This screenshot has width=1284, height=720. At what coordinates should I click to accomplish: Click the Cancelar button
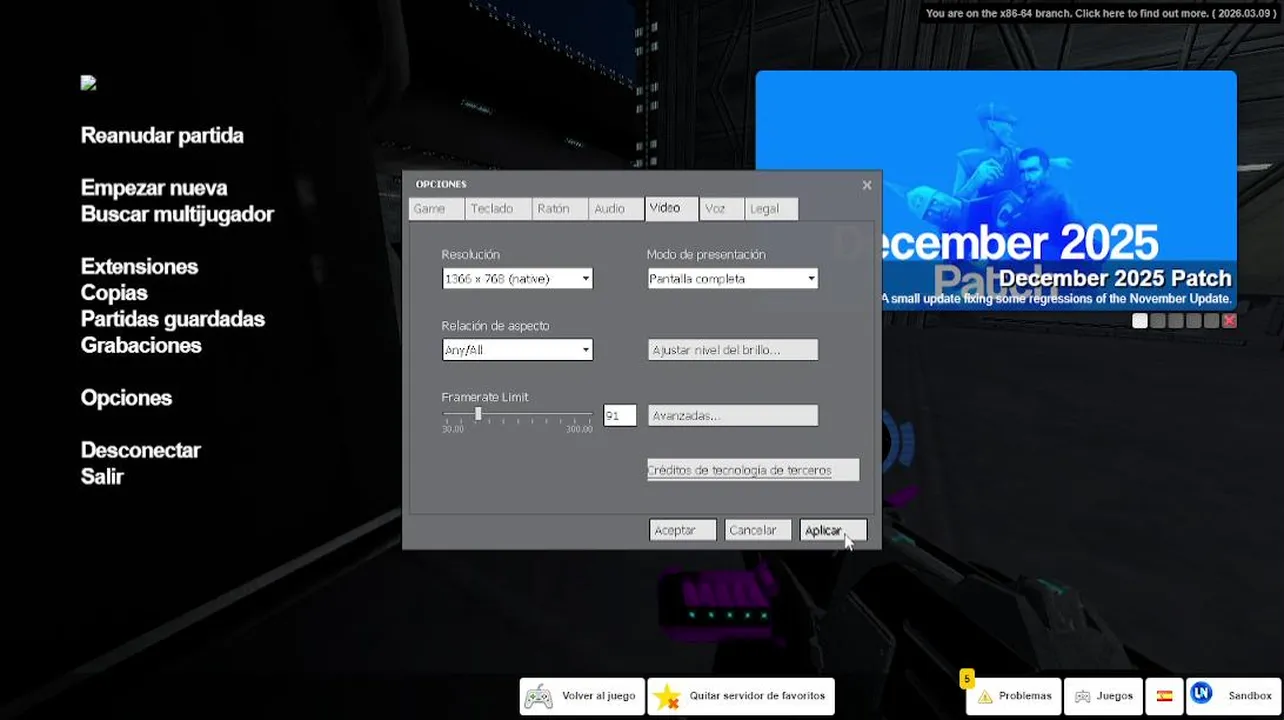(x=758, y=530)
